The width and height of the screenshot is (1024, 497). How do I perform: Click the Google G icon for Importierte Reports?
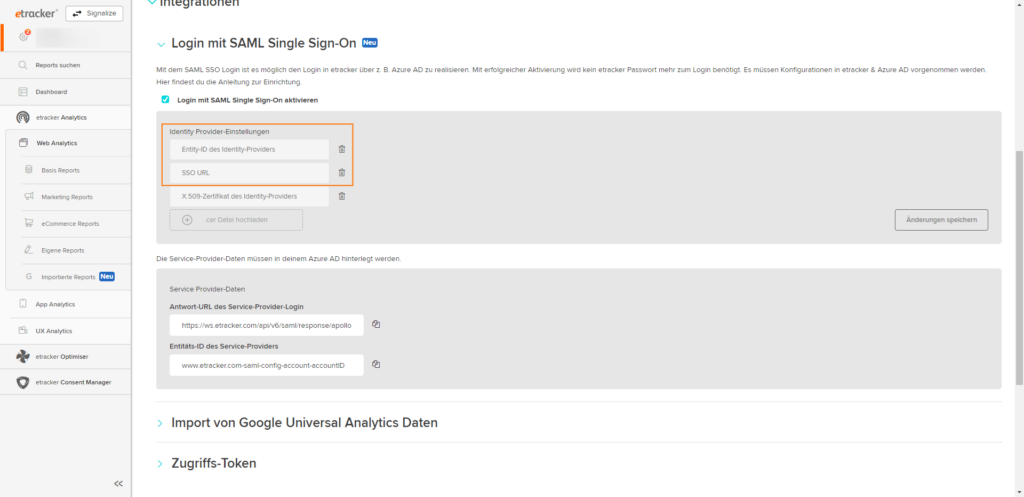[x=29, y=277]
